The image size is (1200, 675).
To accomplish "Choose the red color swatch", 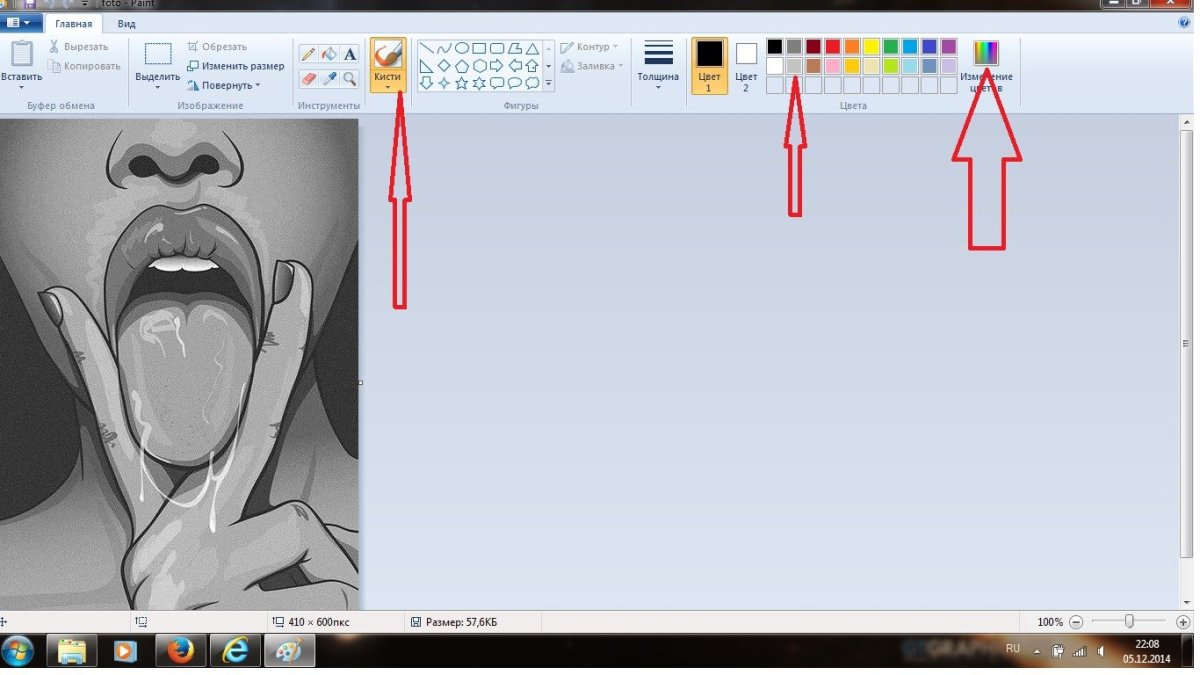I will click(x=832, y=46).
